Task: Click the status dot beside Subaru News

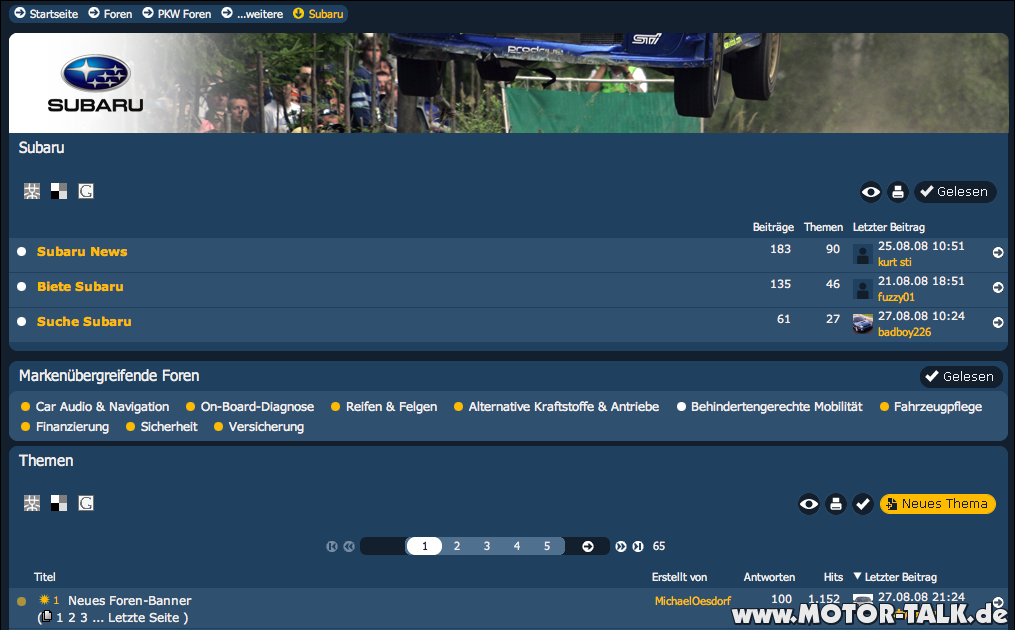Action: [x=21, y=251]
